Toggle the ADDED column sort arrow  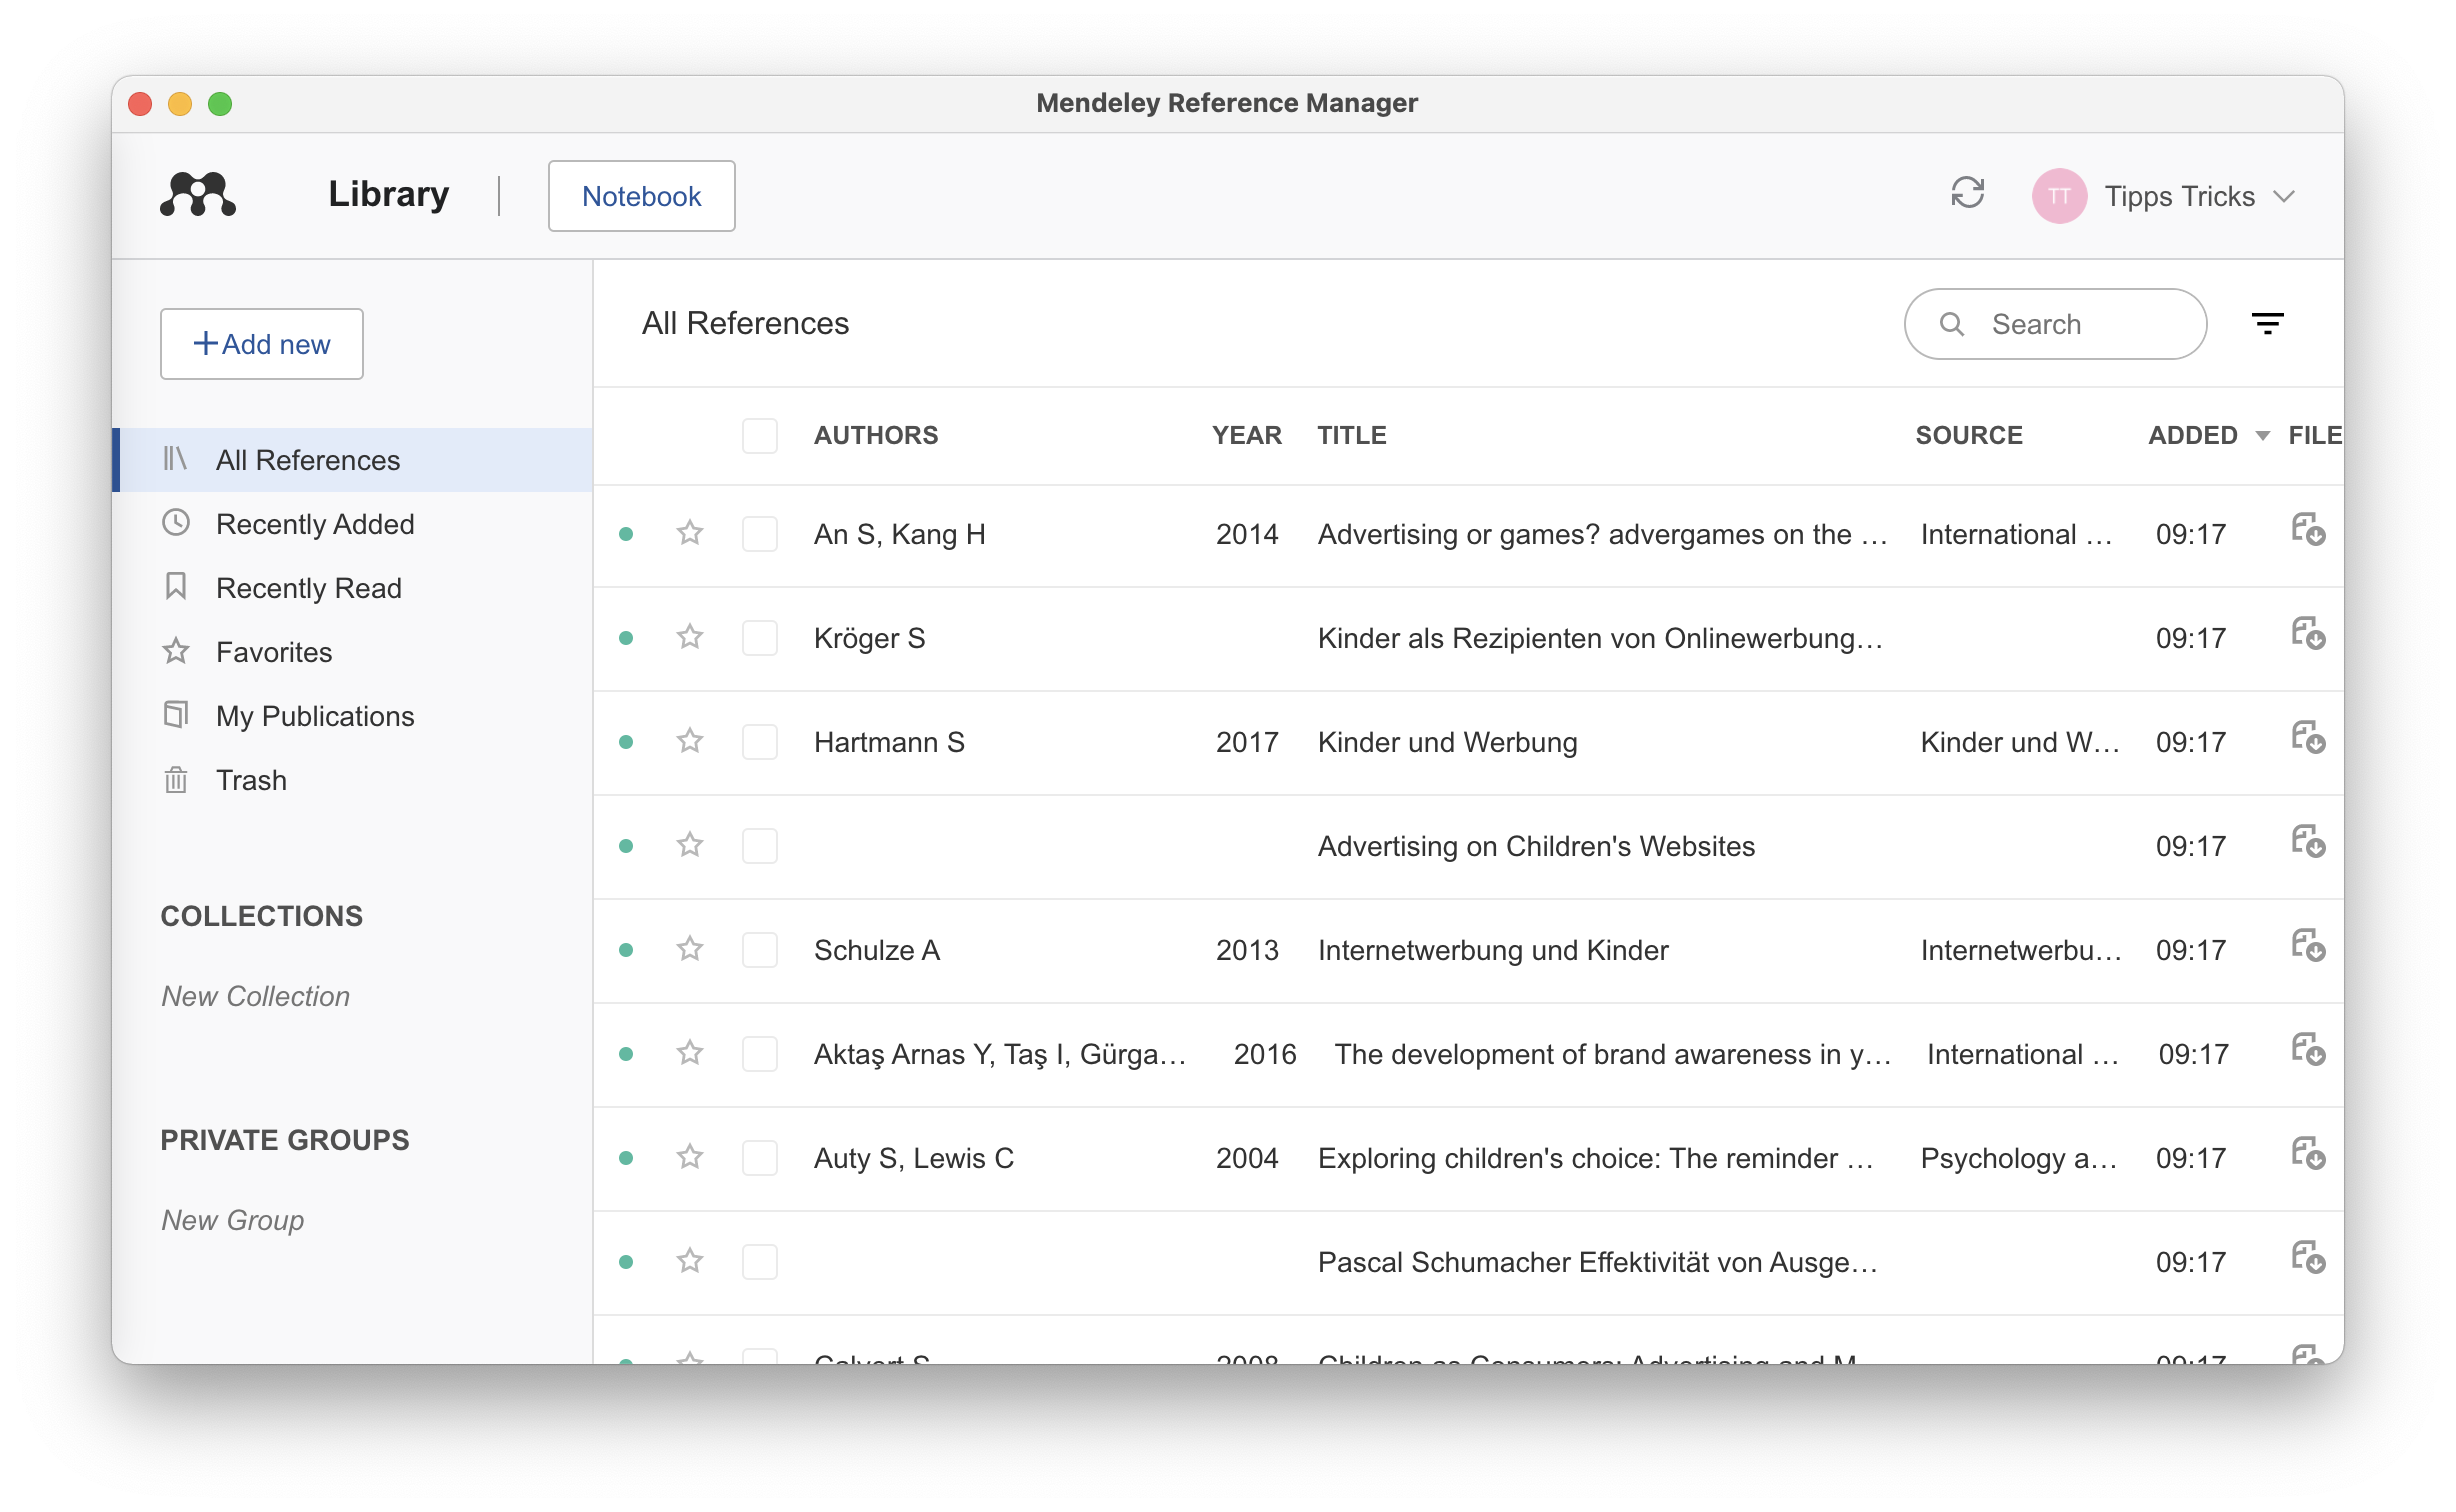pyautogui.click(x=2263, y=436)
